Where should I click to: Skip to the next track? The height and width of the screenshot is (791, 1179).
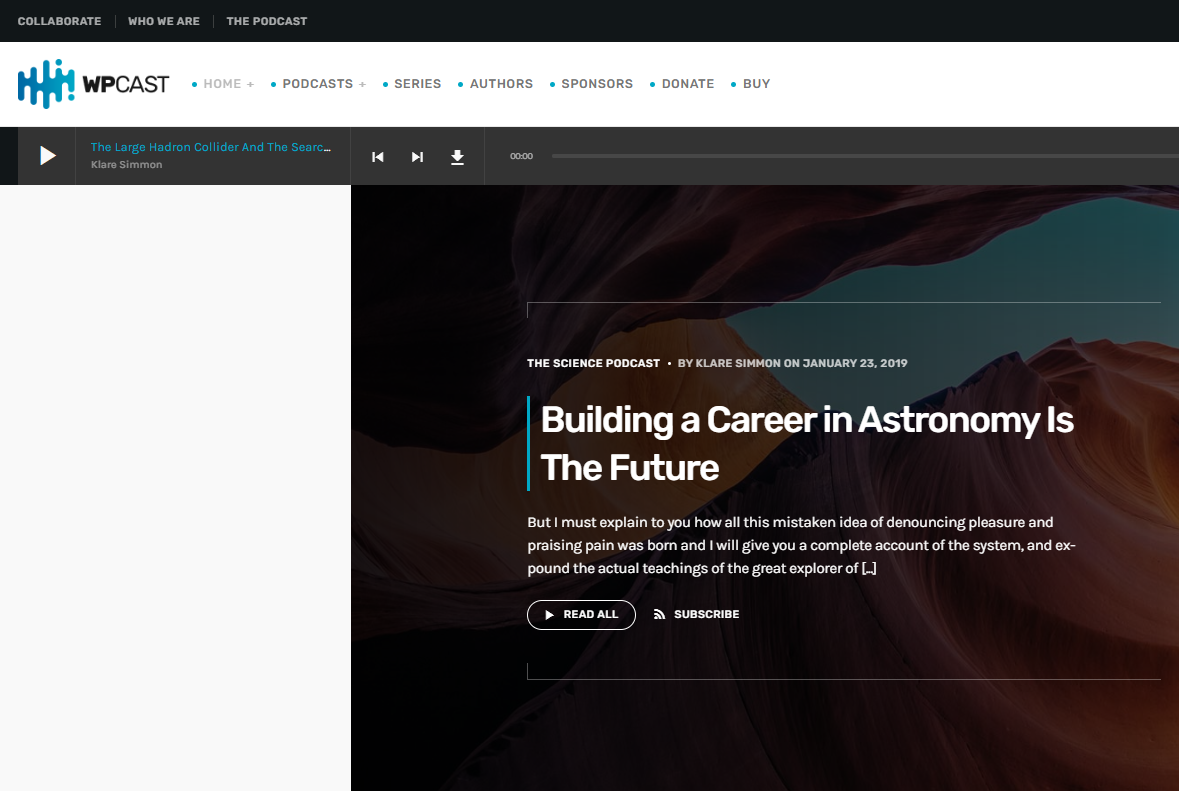417,156
